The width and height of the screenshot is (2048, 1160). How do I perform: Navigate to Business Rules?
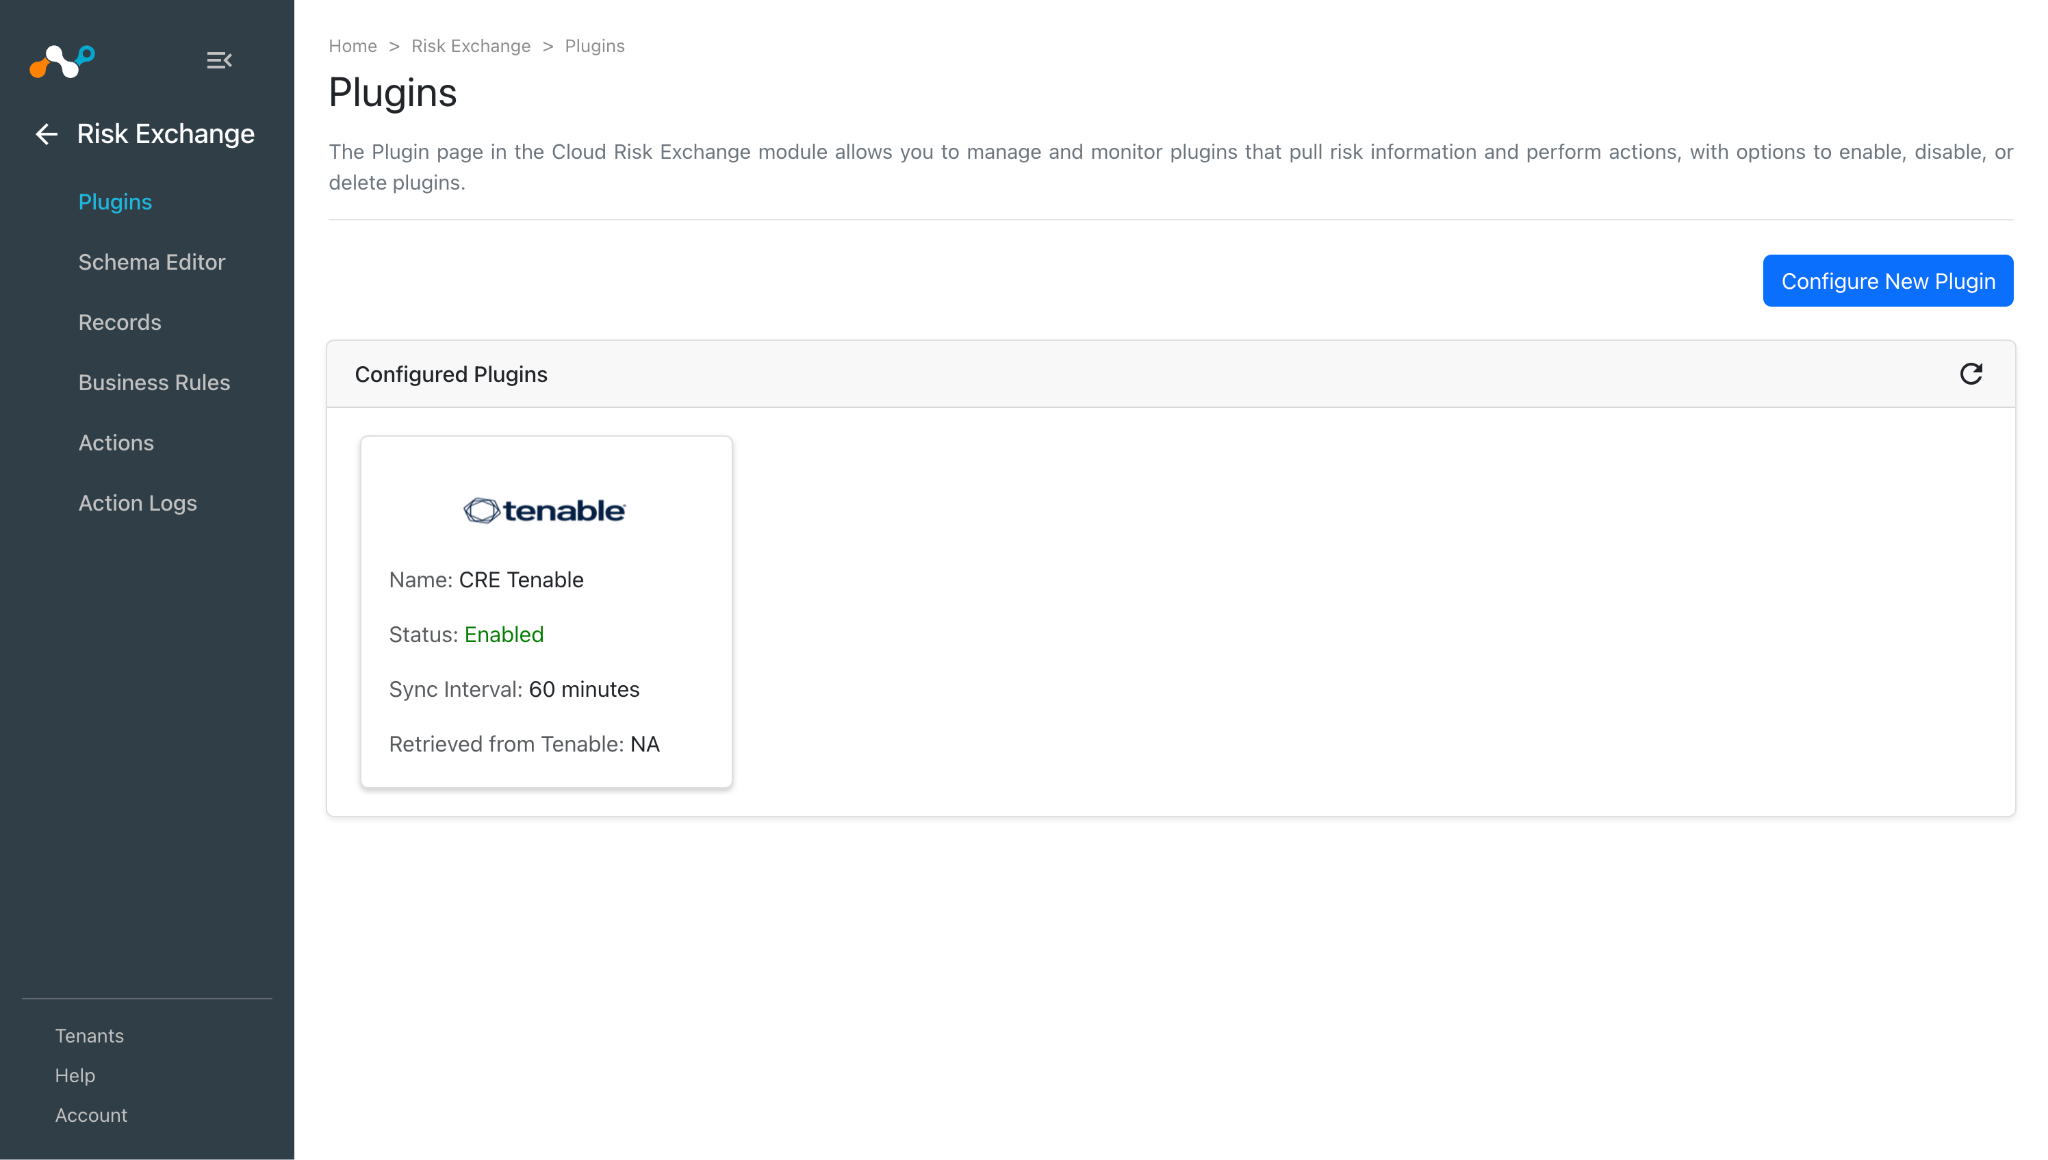154,383
